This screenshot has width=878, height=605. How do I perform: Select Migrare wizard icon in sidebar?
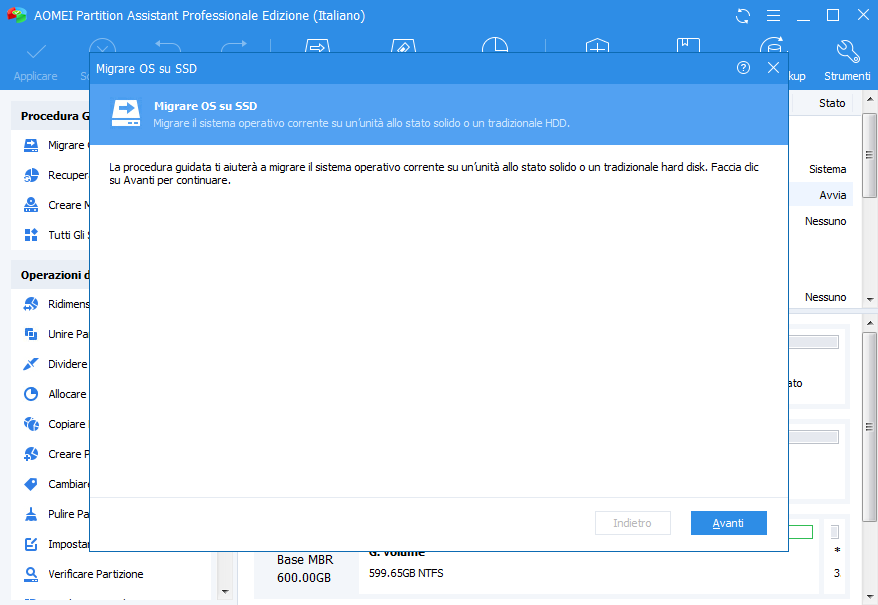(x=31, y=145)
